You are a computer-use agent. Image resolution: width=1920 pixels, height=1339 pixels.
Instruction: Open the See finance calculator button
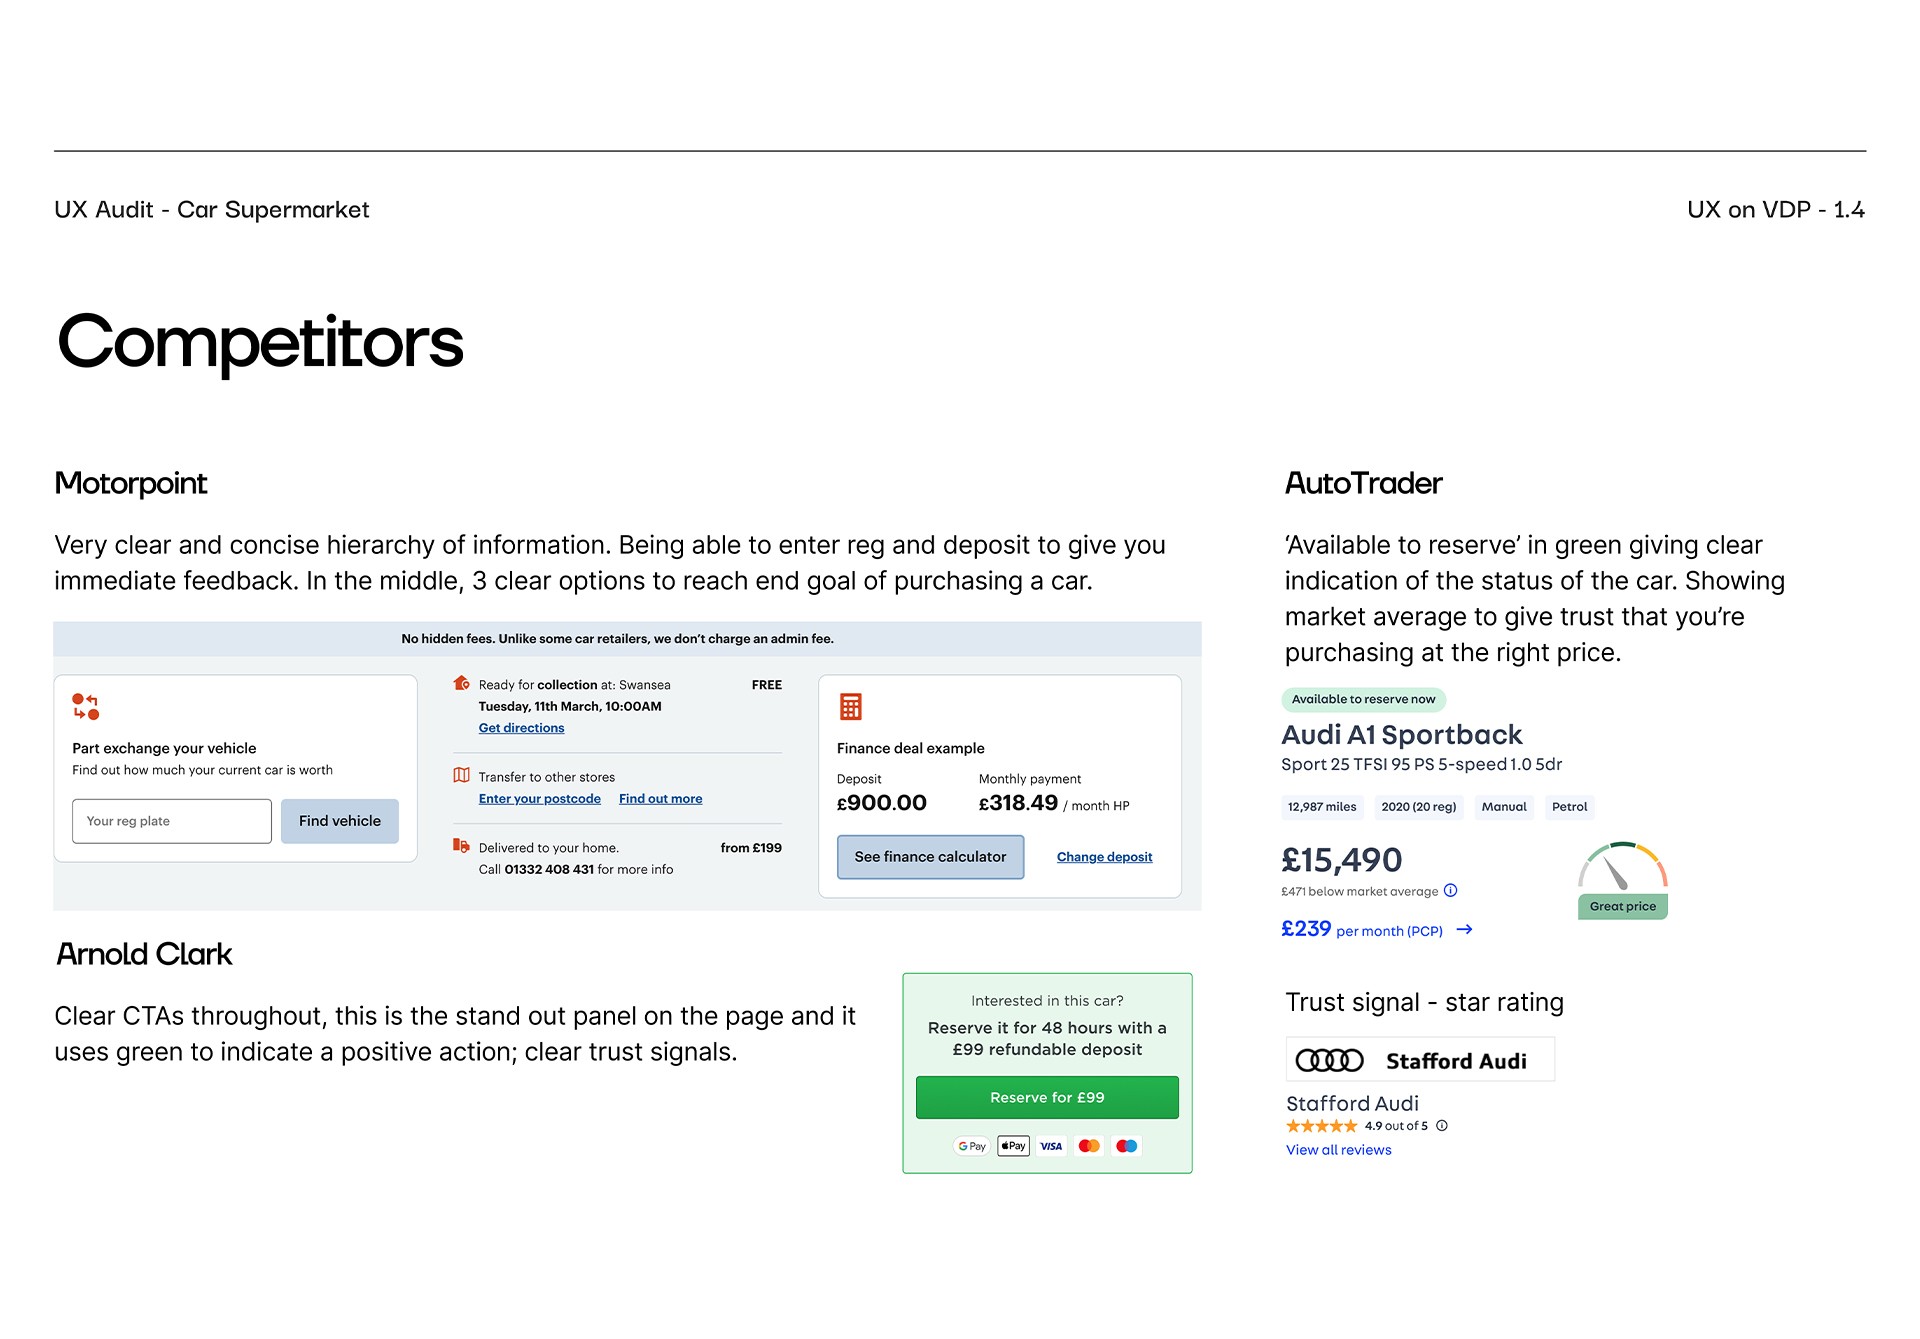coord(930,857)
